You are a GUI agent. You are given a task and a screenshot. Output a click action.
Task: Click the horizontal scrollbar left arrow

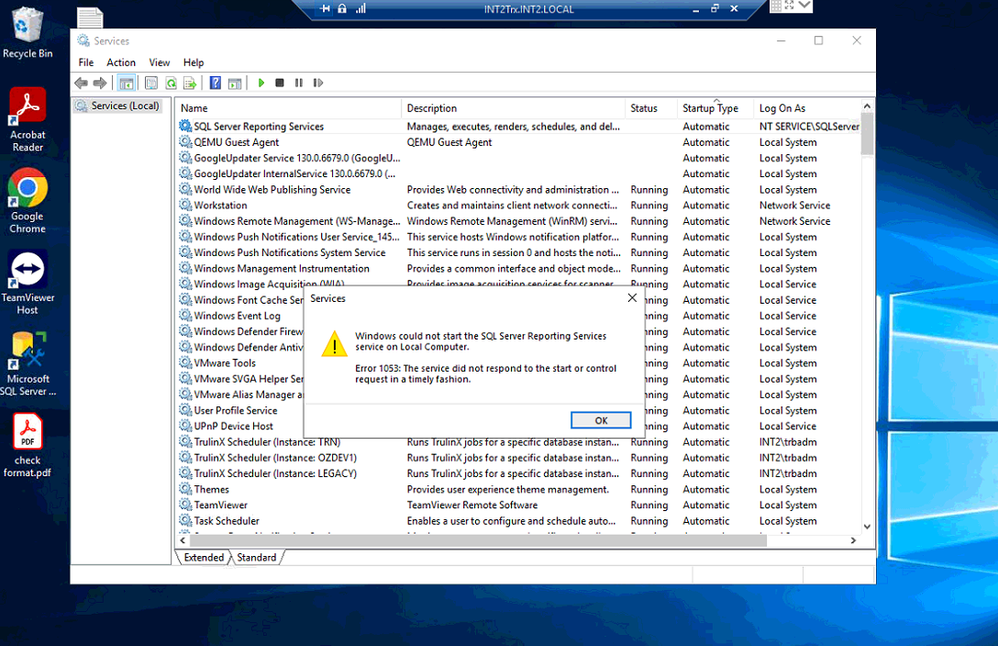[x=183, y=540]
